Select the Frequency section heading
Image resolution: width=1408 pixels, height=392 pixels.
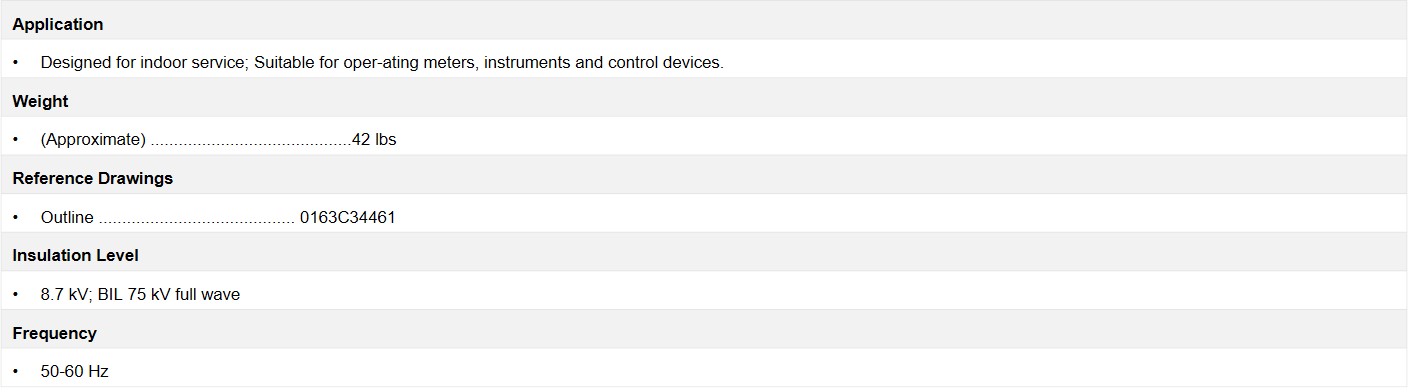point(55,333)
